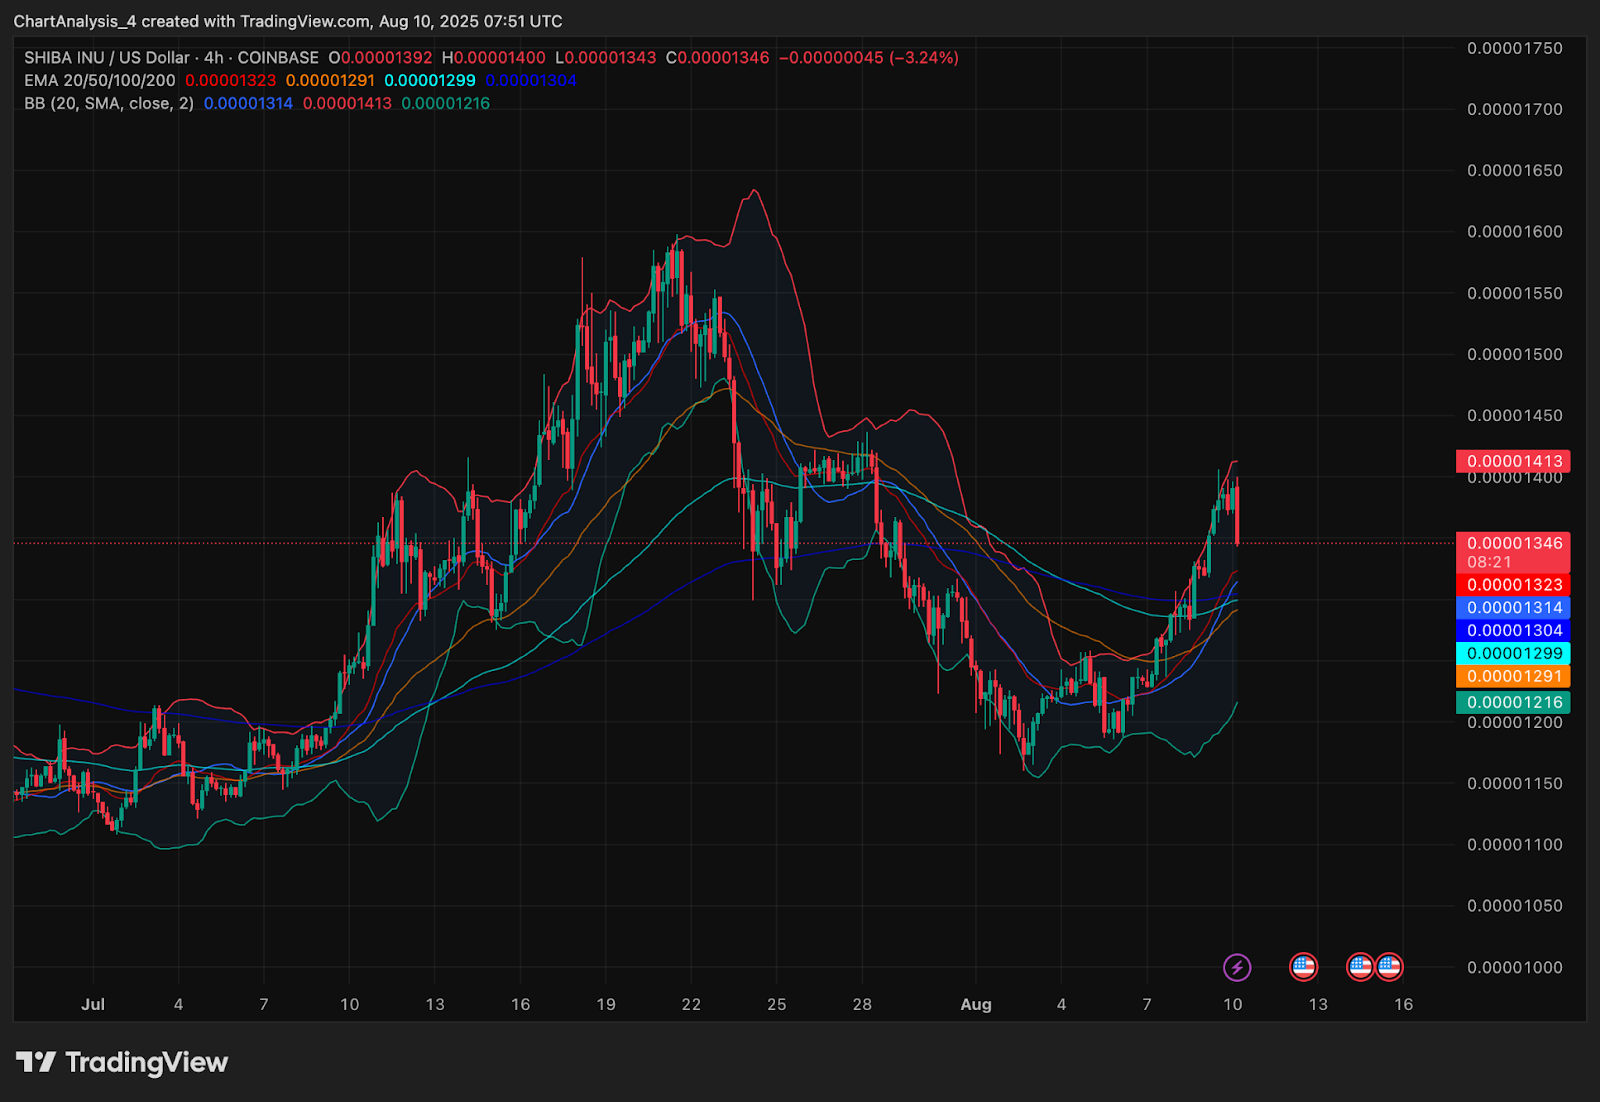Screen dimensions: 1600x1102
Task: Select the orange 0.00001291 price tag
Action: [1513, 676]
